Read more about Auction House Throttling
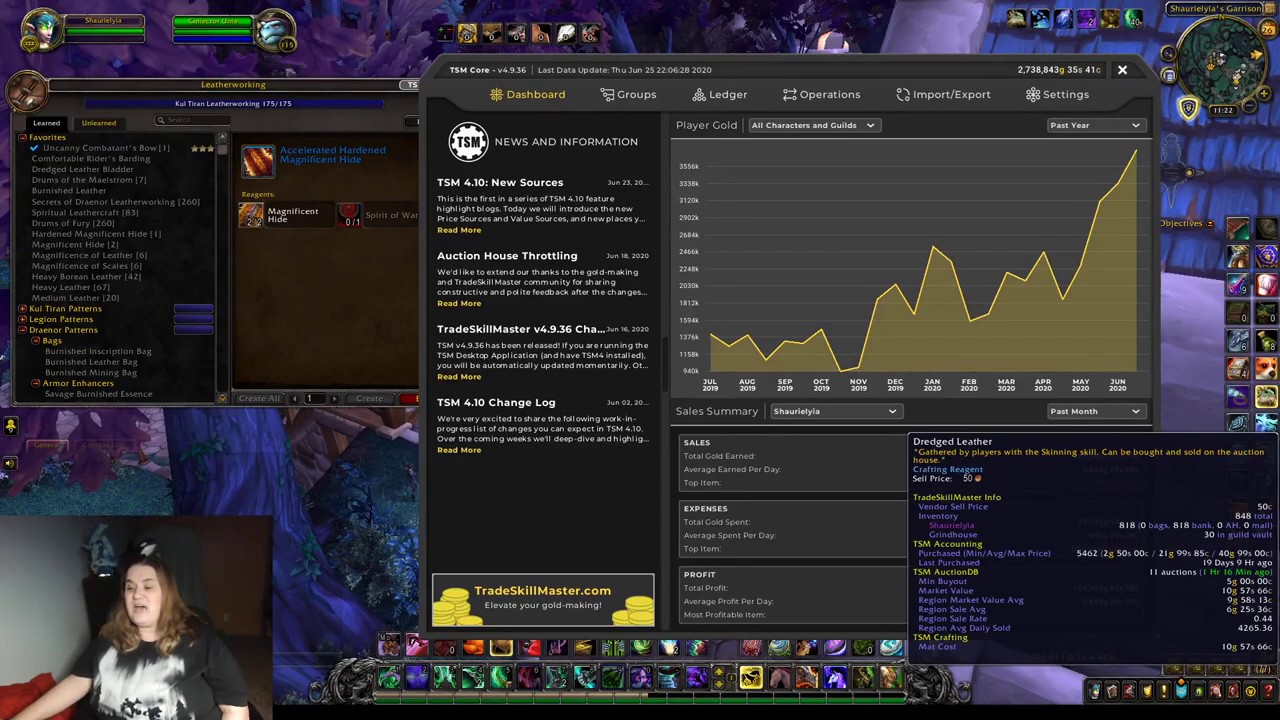This screenshot has width=1280, height=720. tap(459, 303)
